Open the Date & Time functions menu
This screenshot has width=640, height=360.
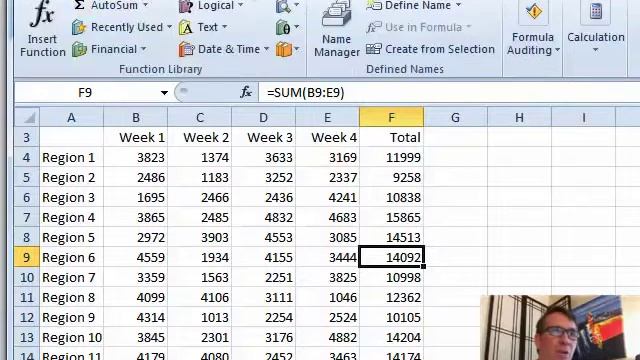(x=224, y=49)
